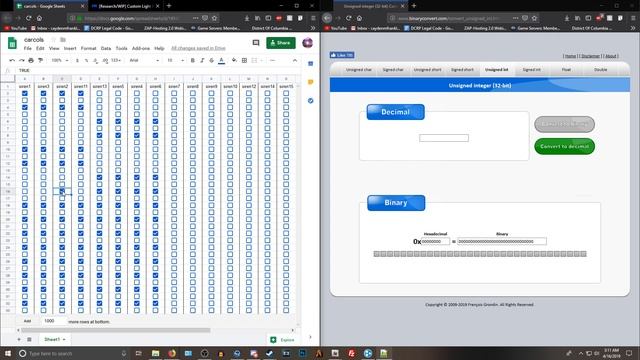Click Convert to binary button
The image size is (640, 360).
tap(564, 124)
